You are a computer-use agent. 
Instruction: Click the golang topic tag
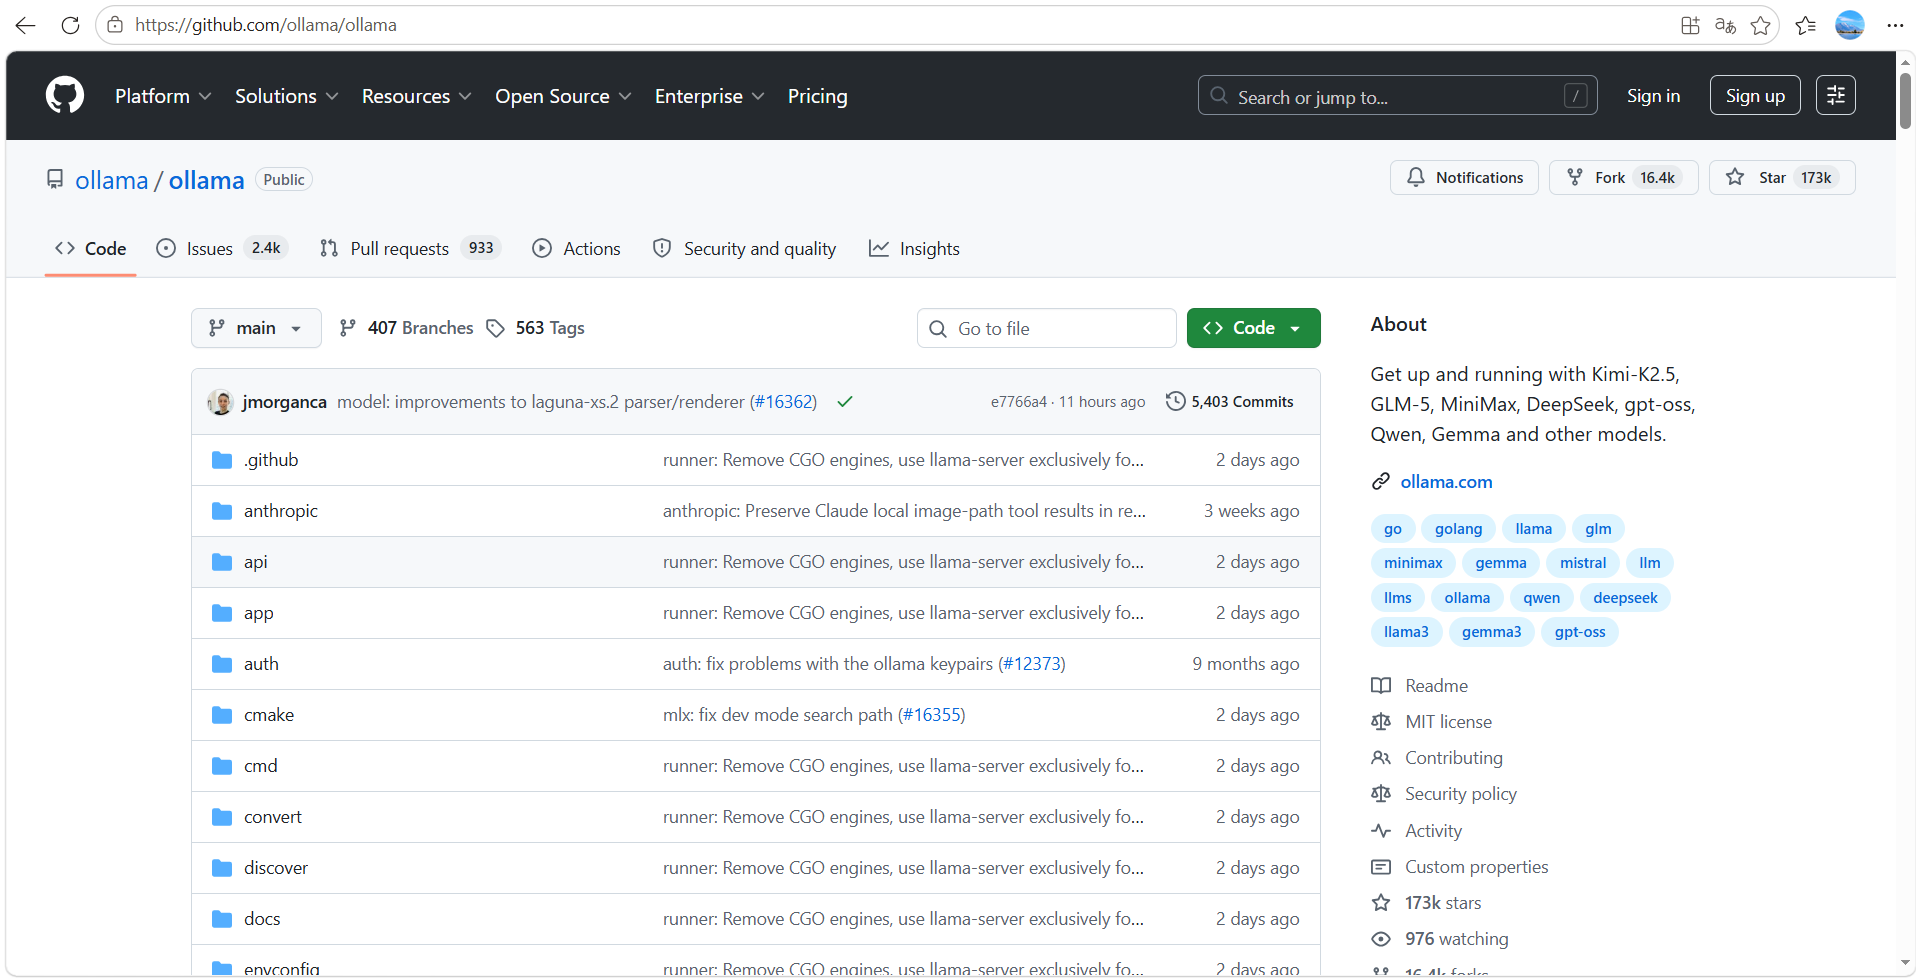[1458, 529]
